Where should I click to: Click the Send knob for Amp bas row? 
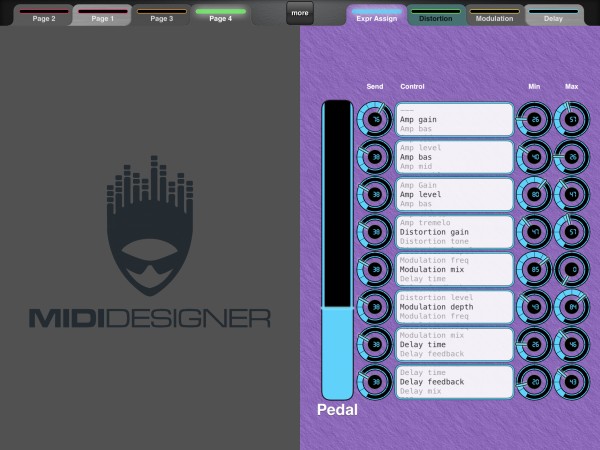click(375, 157)
